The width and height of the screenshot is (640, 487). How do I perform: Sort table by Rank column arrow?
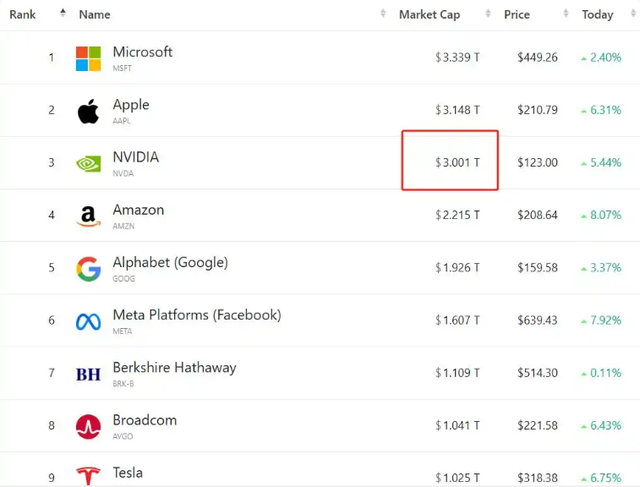pyautogui.click(x=62, y=13)
